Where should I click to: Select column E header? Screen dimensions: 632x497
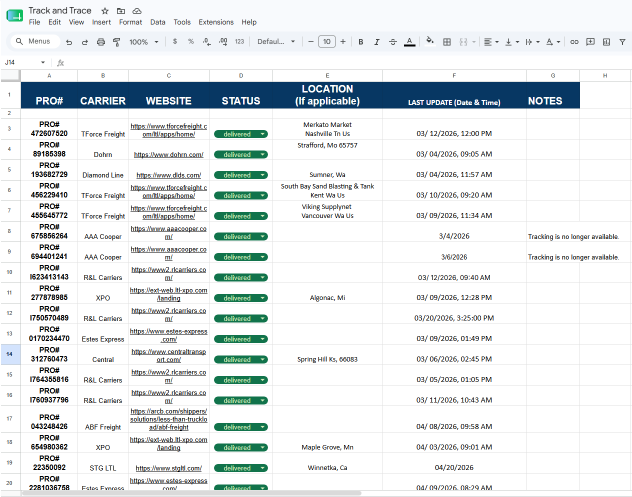[327, 75]
